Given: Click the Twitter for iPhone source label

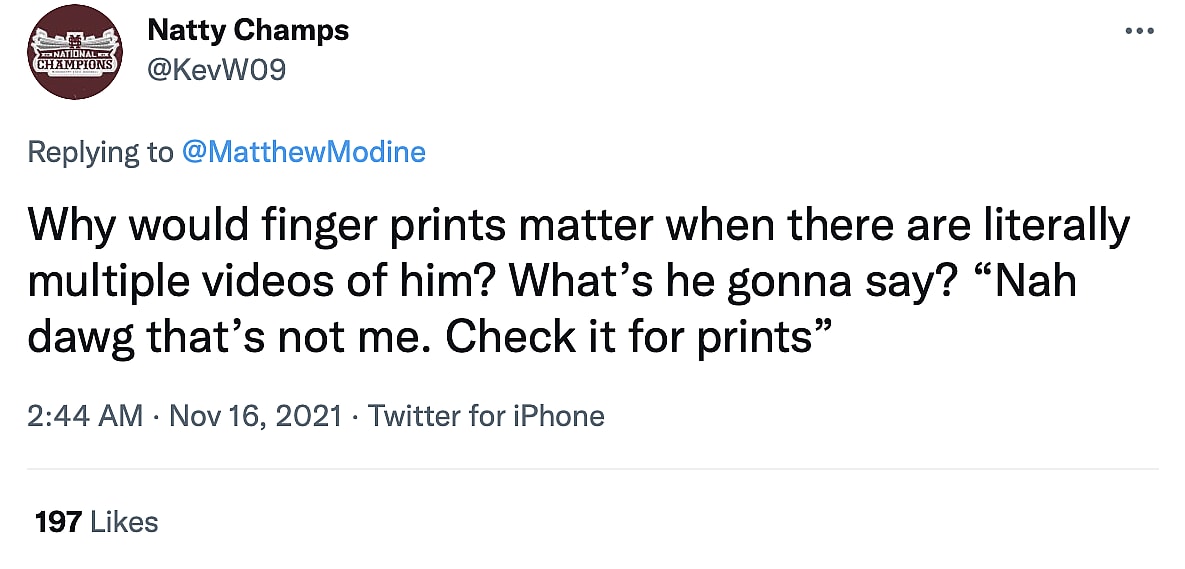Looking at the screenshot, I should coord(486,416).
